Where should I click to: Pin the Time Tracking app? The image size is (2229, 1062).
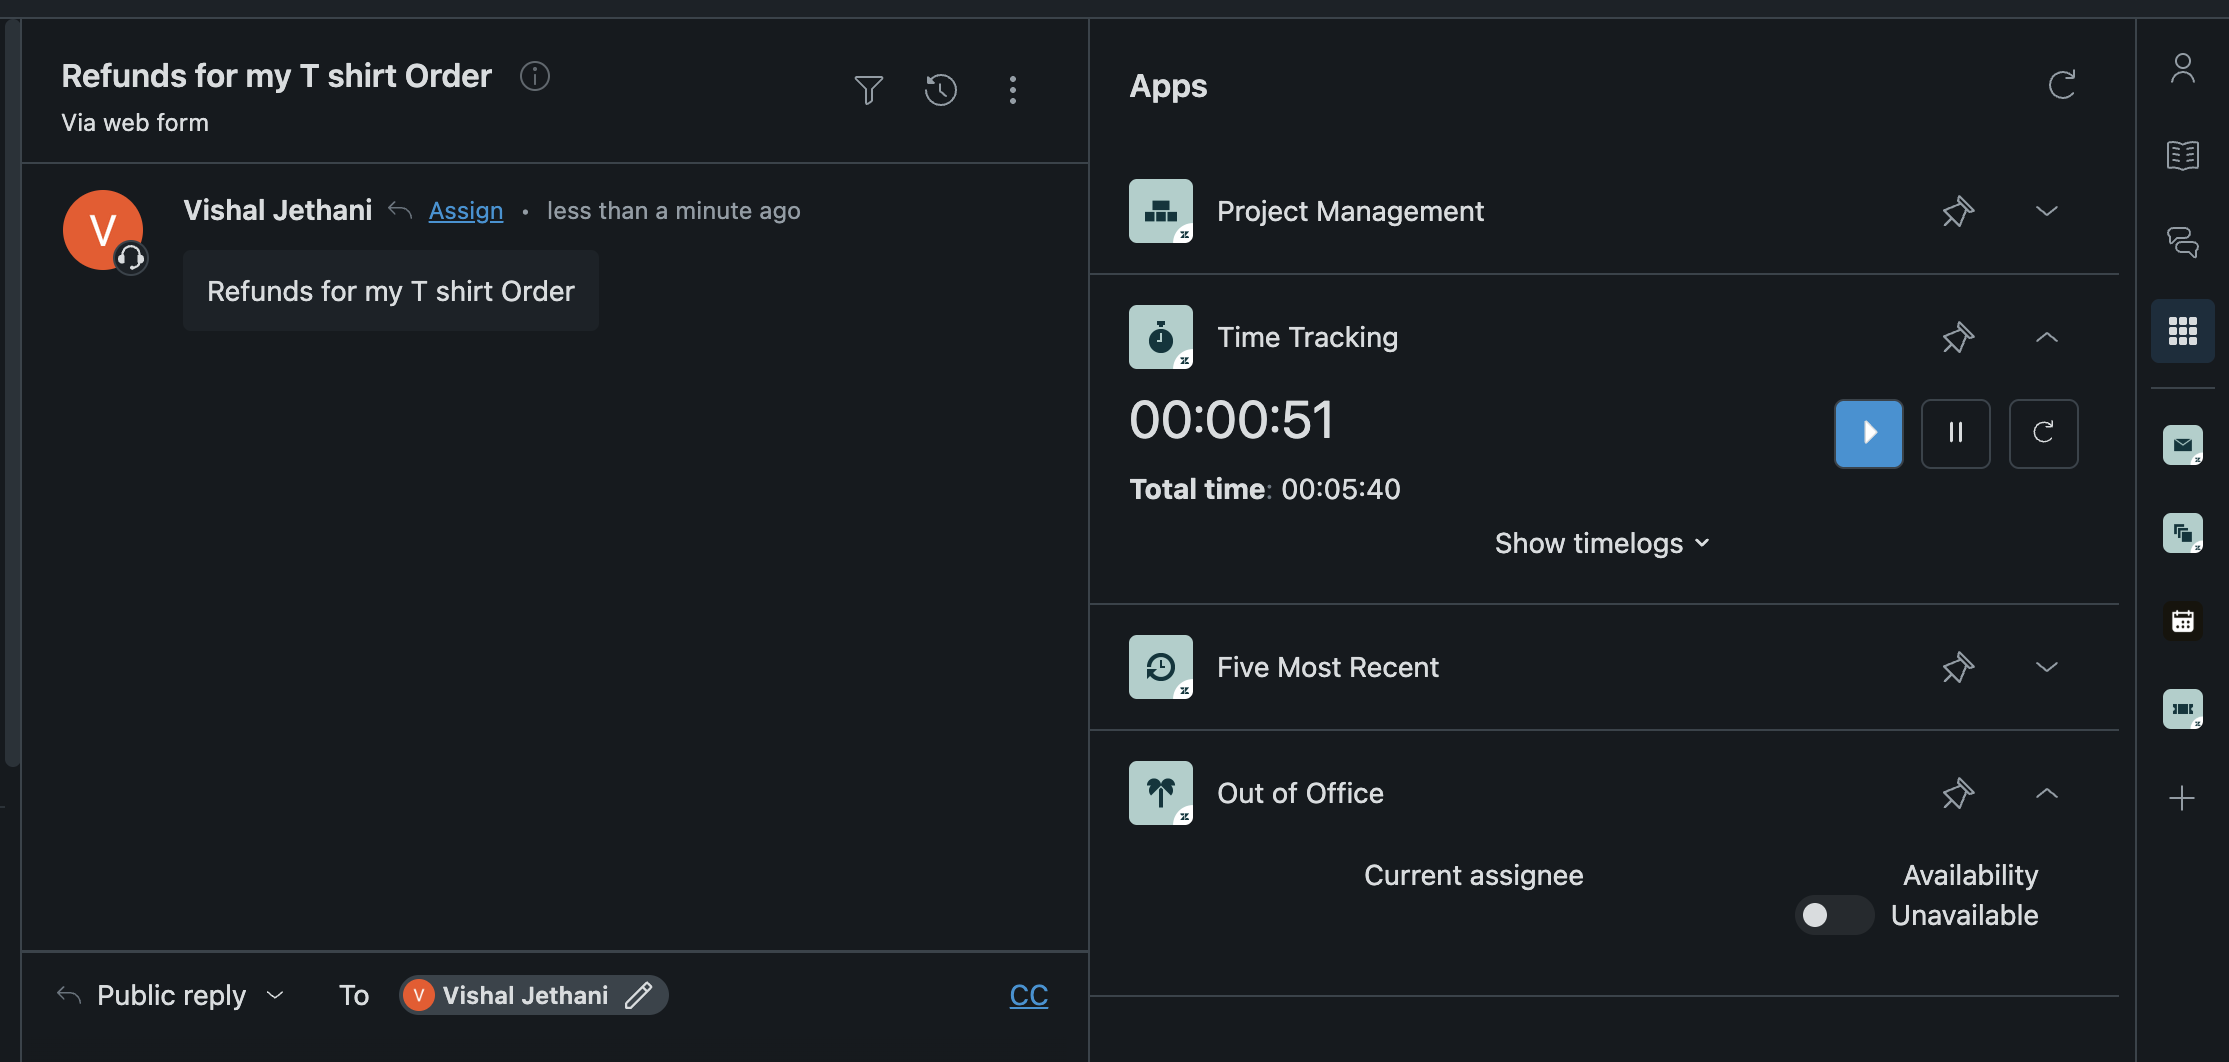(1958, 338)
